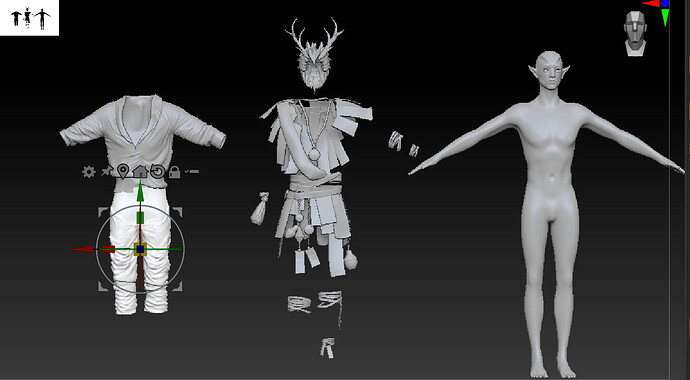690x380 pixels.
Task: Click the CamView head orientation indicator
Action: click(635, 34)
